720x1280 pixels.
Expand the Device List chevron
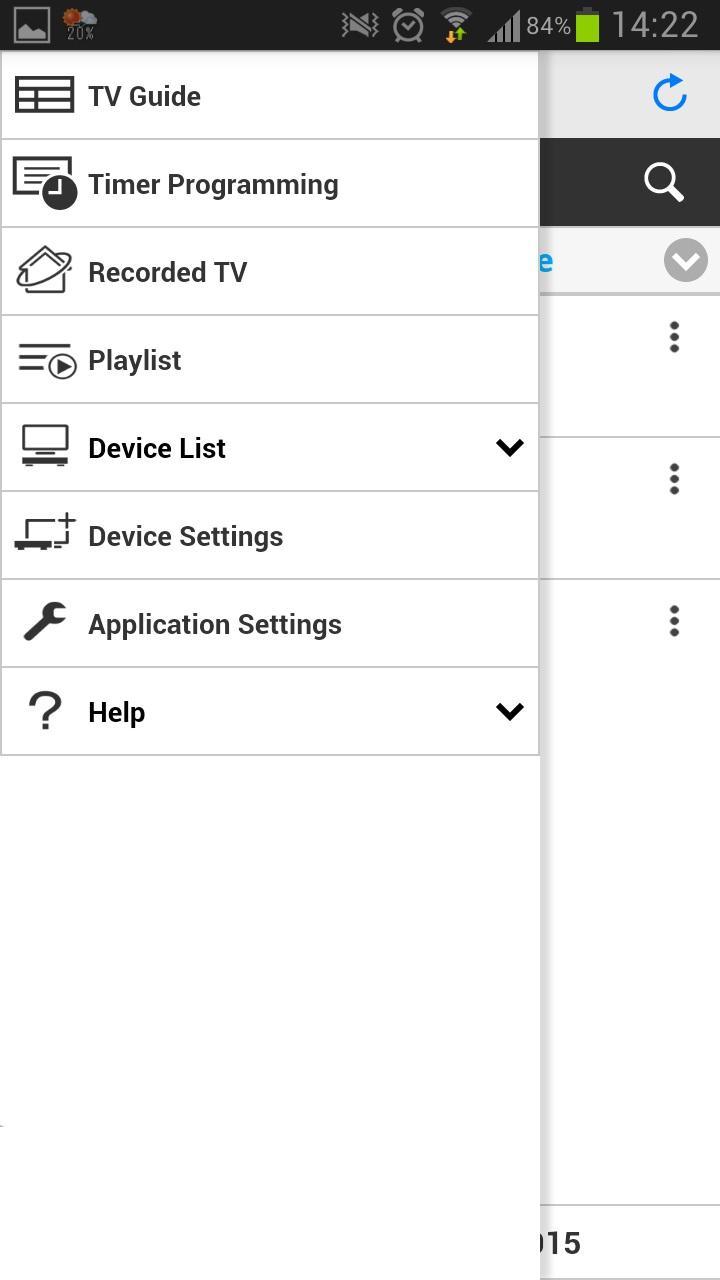pyautogui.click(x=510, y=447)
